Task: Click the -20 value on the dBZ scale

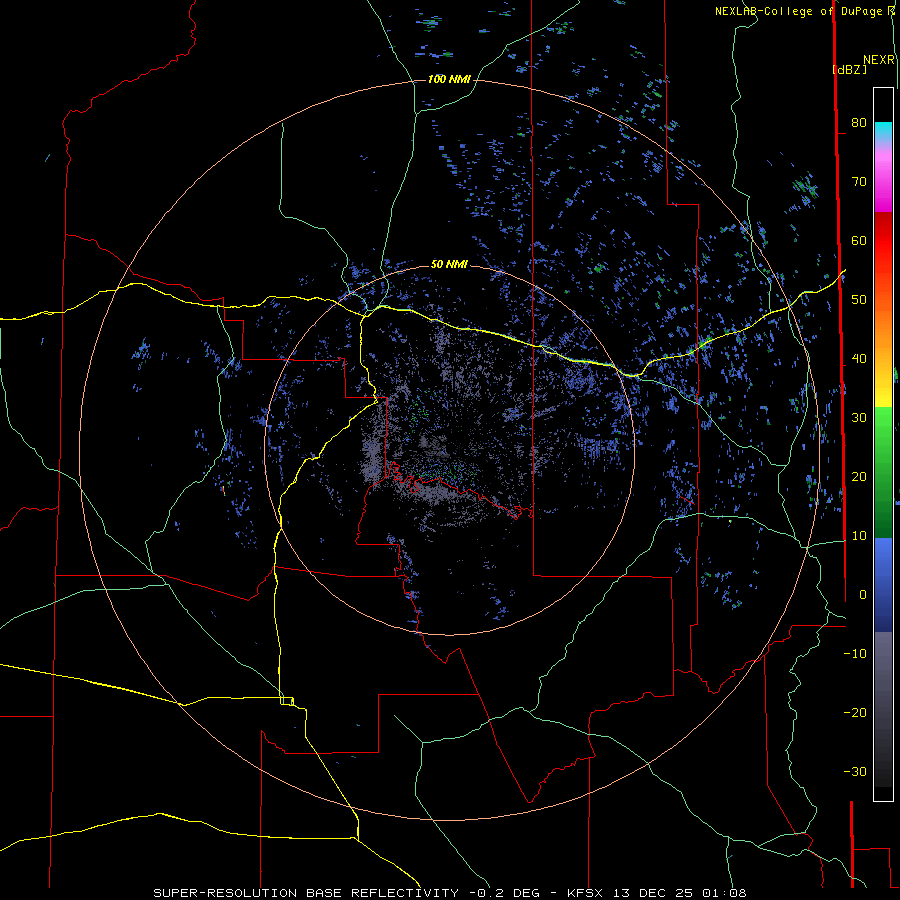Action: click(855, 712)
